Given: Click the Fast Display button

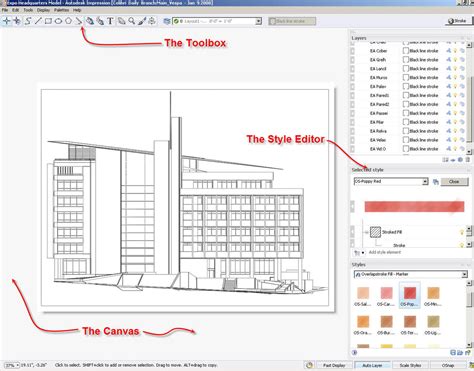Looking at the screenshot, I should (334, 365).
